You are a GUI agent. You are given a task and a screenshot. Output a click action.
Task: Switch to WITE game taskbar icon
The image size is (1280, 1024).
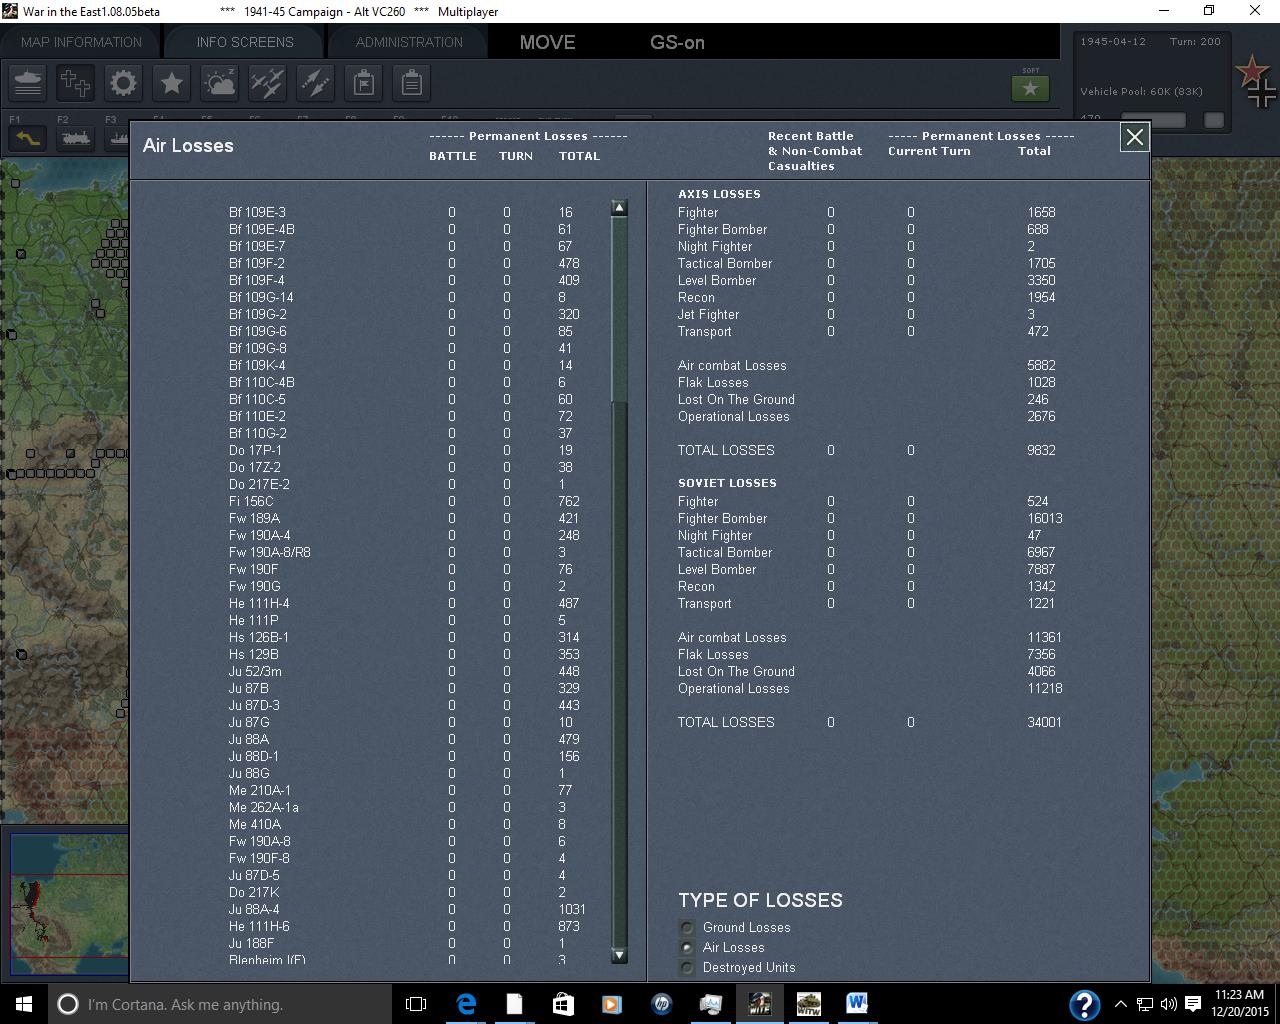(759, 1004)
